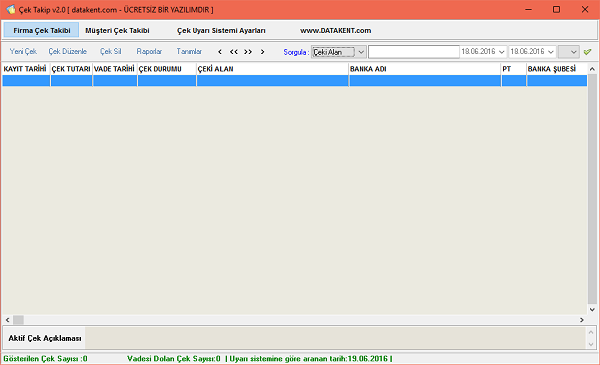Minimize the Çek Takip window

tap(528, 10)
